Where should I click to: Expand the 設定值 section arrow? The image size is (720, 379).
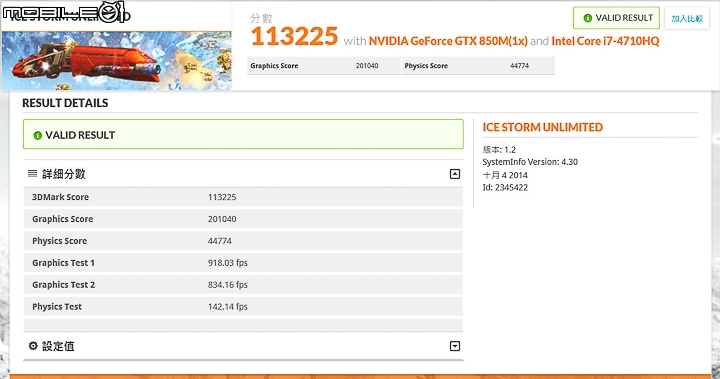pos(455,346)
